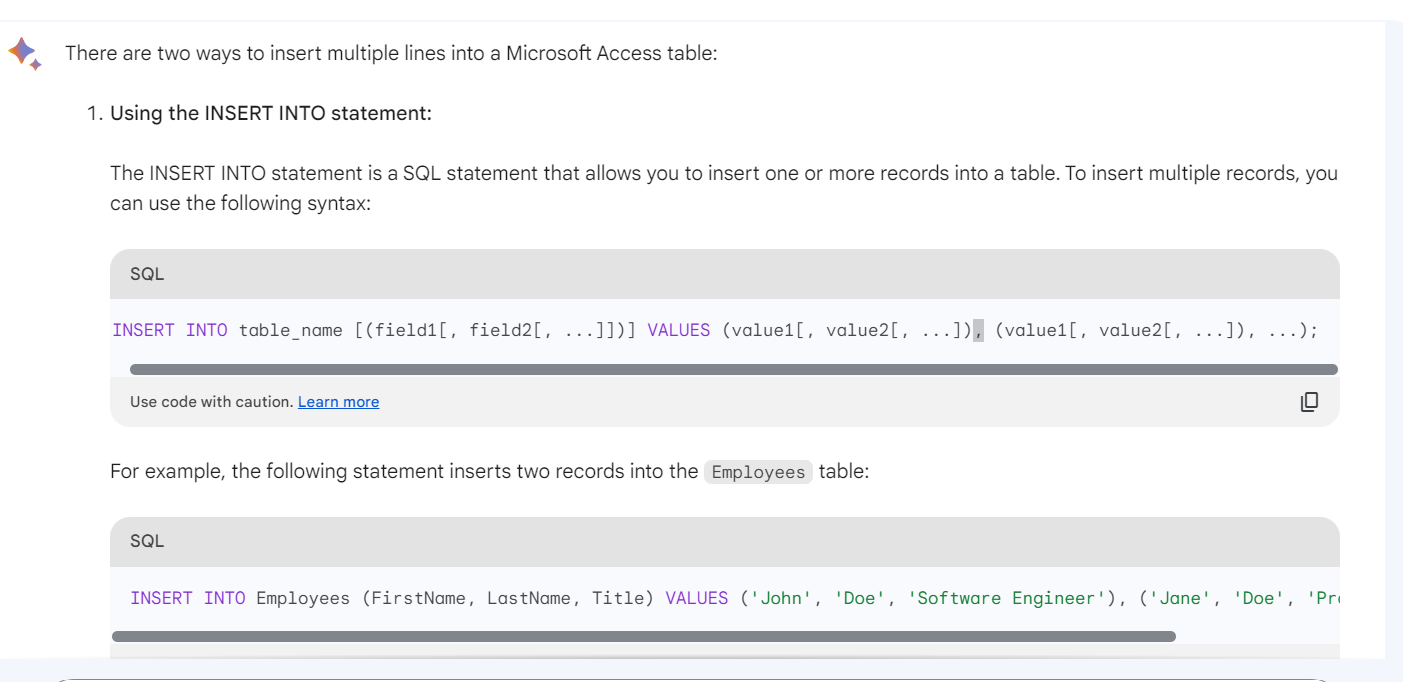Viewport: 1403px width, 682px height.
Task: Click the paragraph starting 'The INSERT INTO statement is'
Action: pyautogui.click(x=724, y=188)
